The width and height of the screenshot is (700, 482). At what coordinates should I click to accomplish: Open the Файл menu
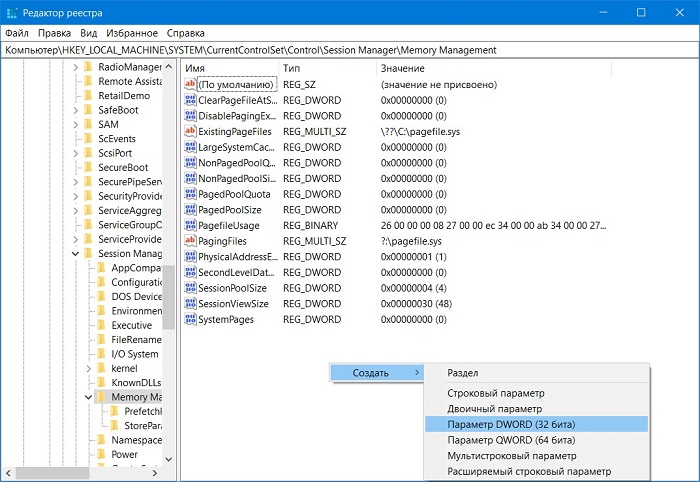(x=17, y=33)
